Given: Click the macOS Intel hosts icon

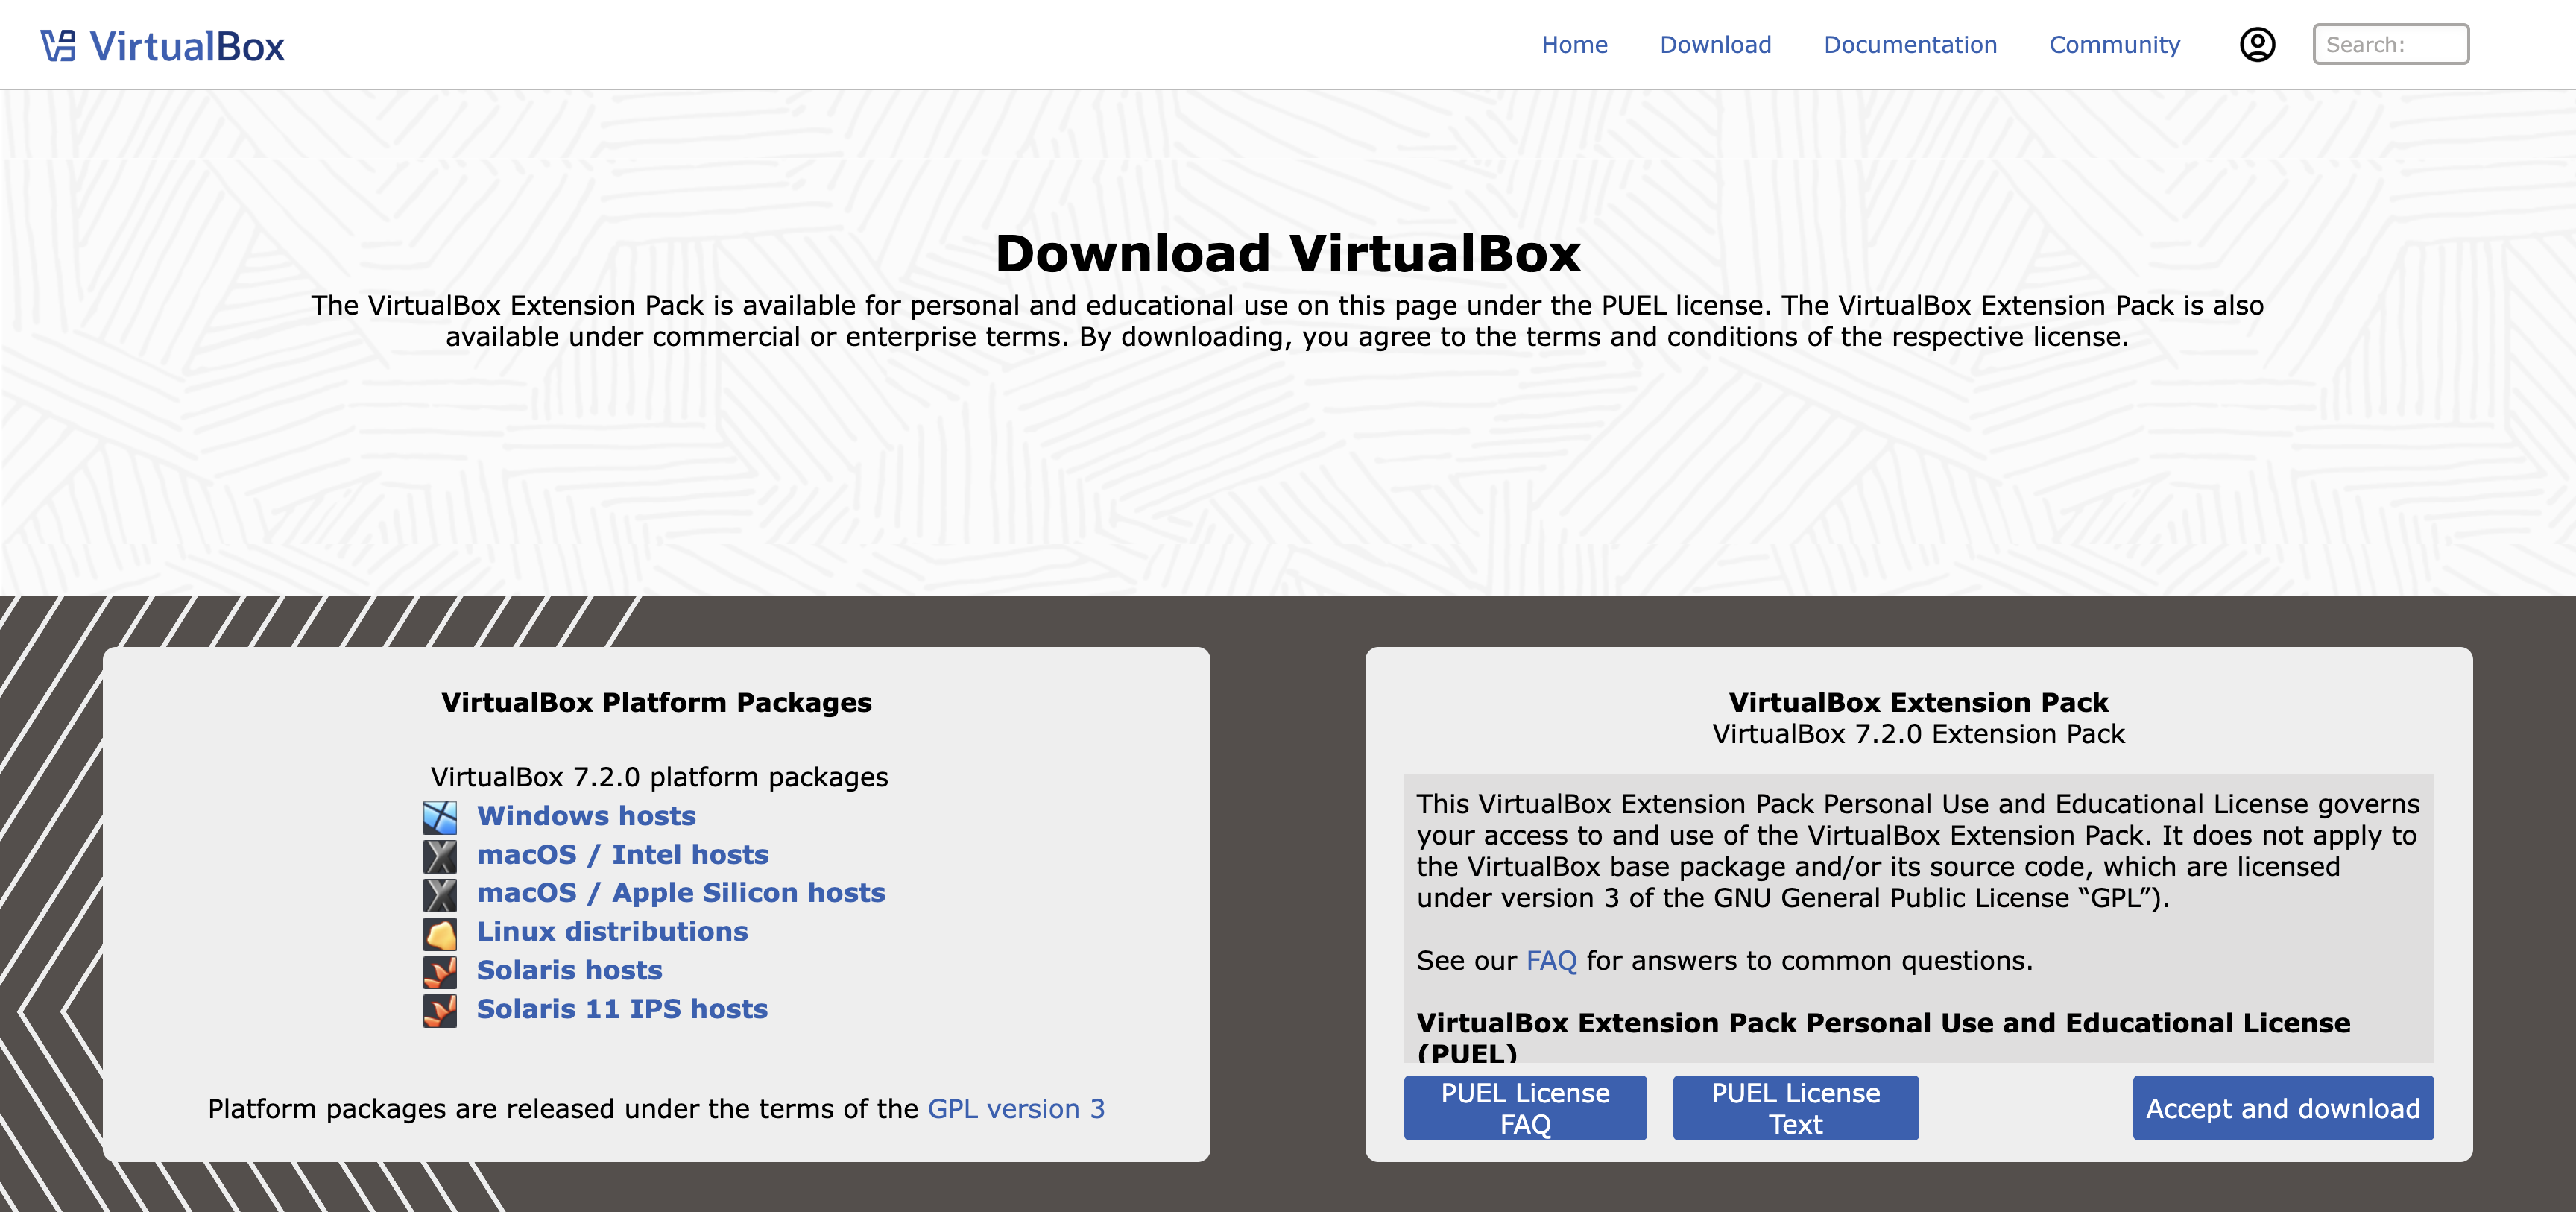Looking at the screenshot, I should coord(440,856).
